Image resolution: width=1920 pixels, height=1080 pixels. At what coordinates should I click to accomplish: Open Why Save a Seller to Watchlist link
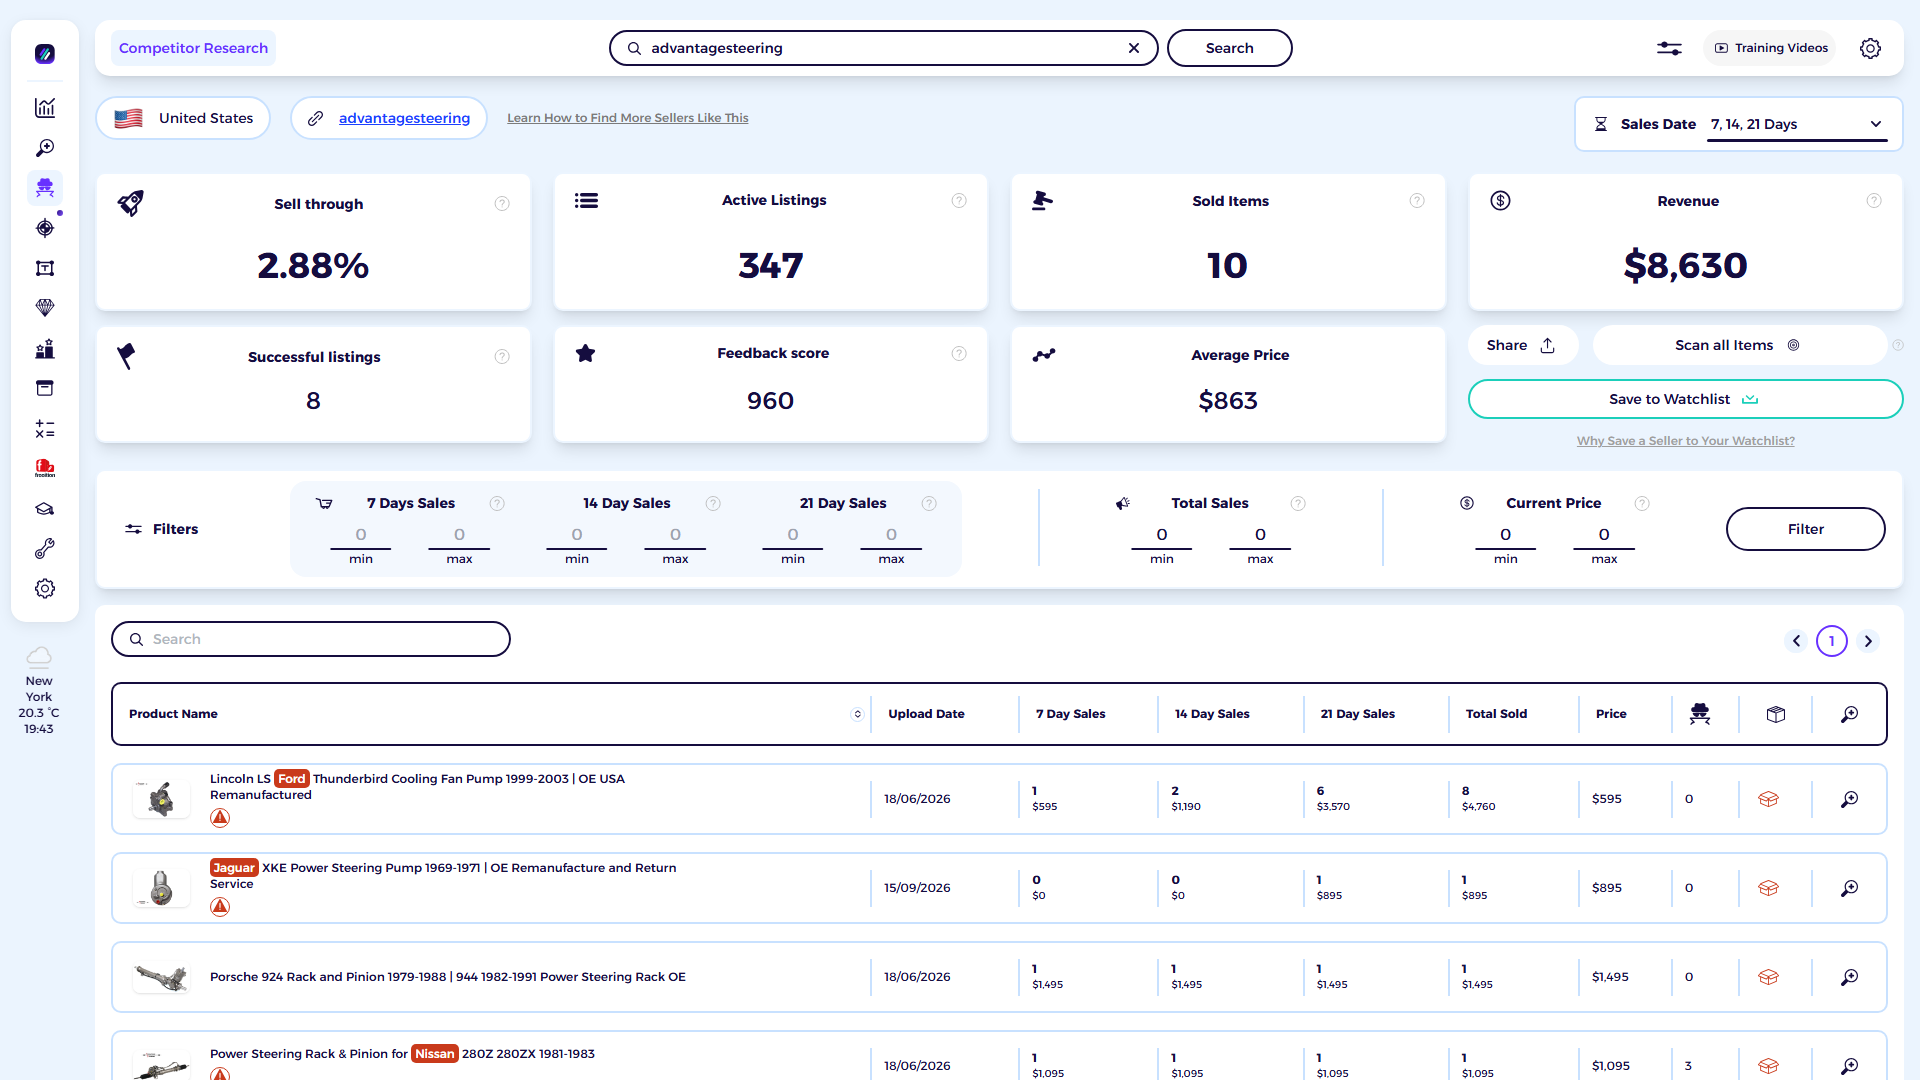click(x=1685, y=441)
